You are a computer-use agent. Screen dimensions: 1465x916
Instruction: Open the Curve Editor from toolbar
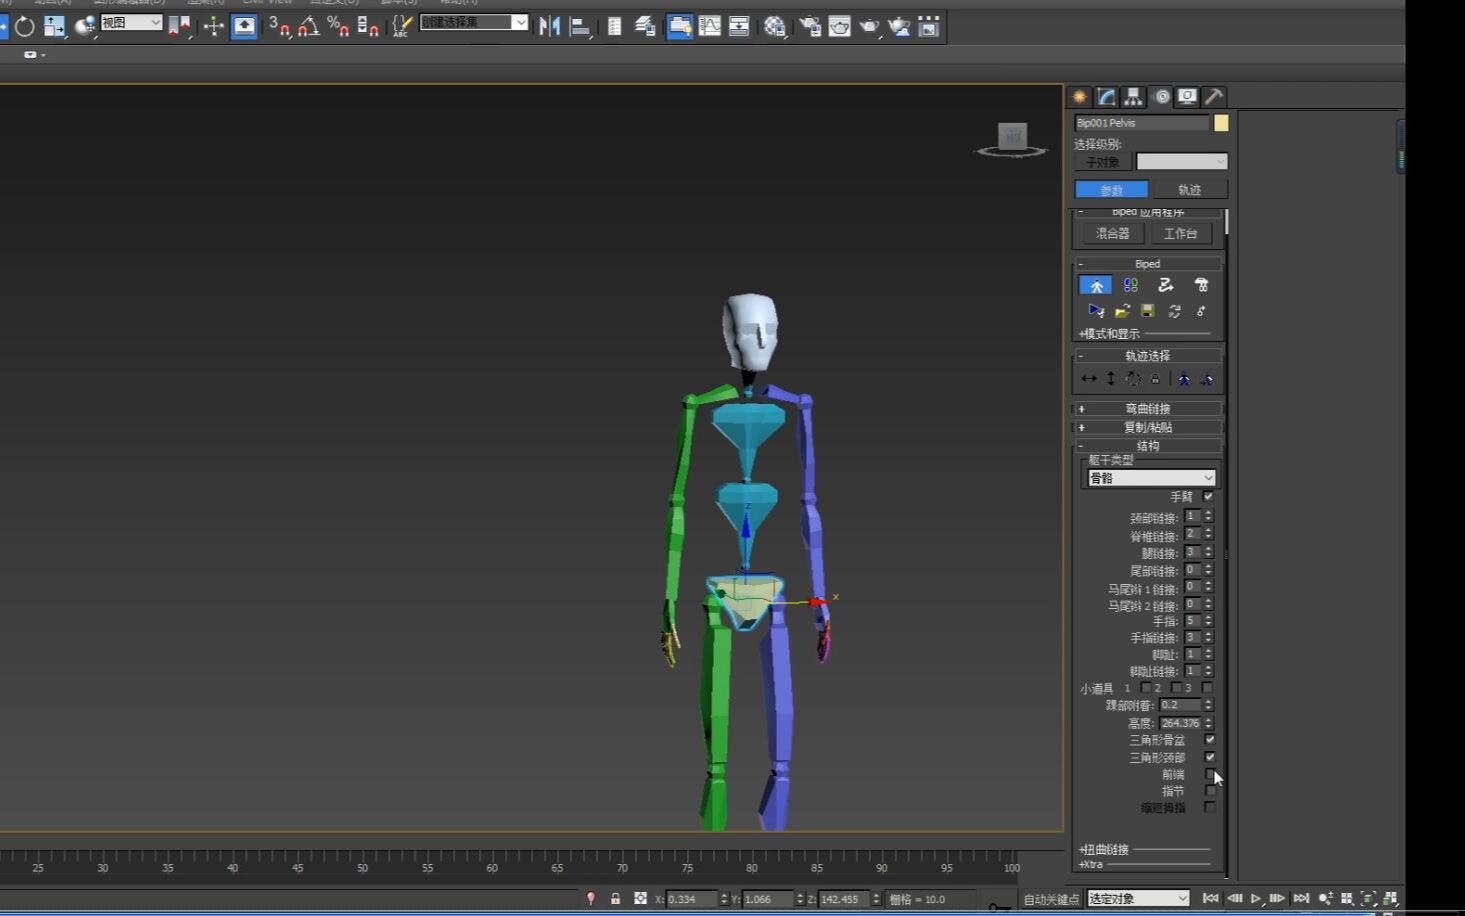click(x=709, y=27)
